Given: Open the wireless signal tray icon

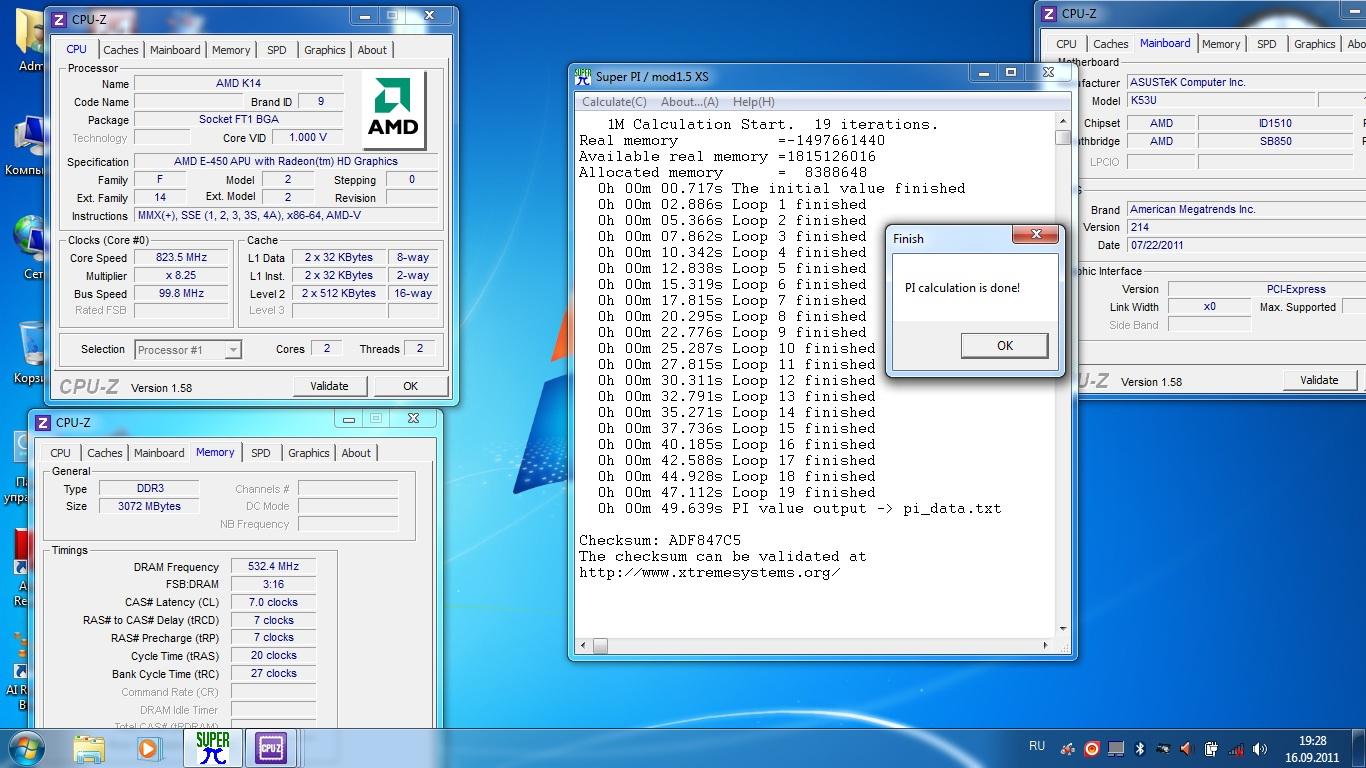Looking at the screenshot, I should (1236, 748).
